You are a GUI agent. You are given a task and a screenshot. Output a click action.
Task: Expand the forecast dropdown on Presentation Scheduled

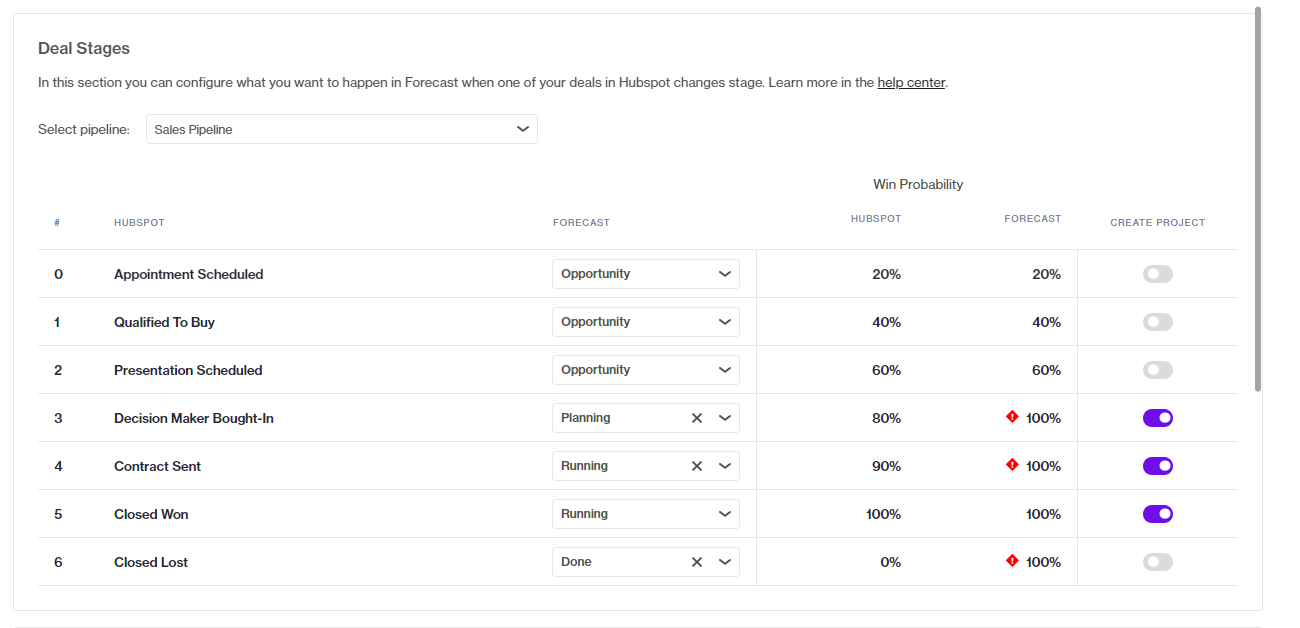coord(645,369)
